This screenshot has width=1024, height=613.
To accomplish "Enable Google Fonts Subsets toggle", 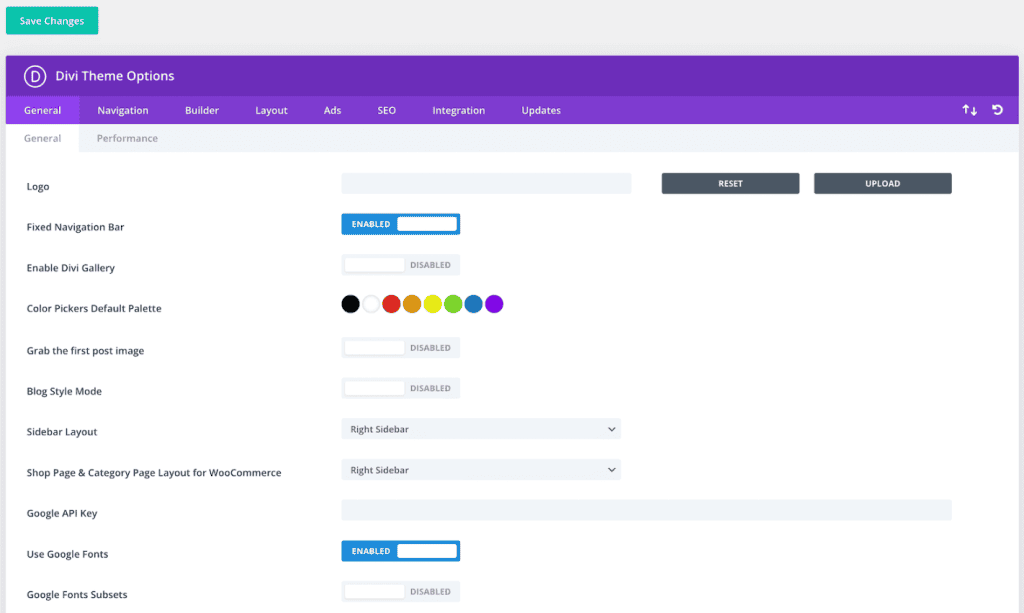I will tap(400, 591).
